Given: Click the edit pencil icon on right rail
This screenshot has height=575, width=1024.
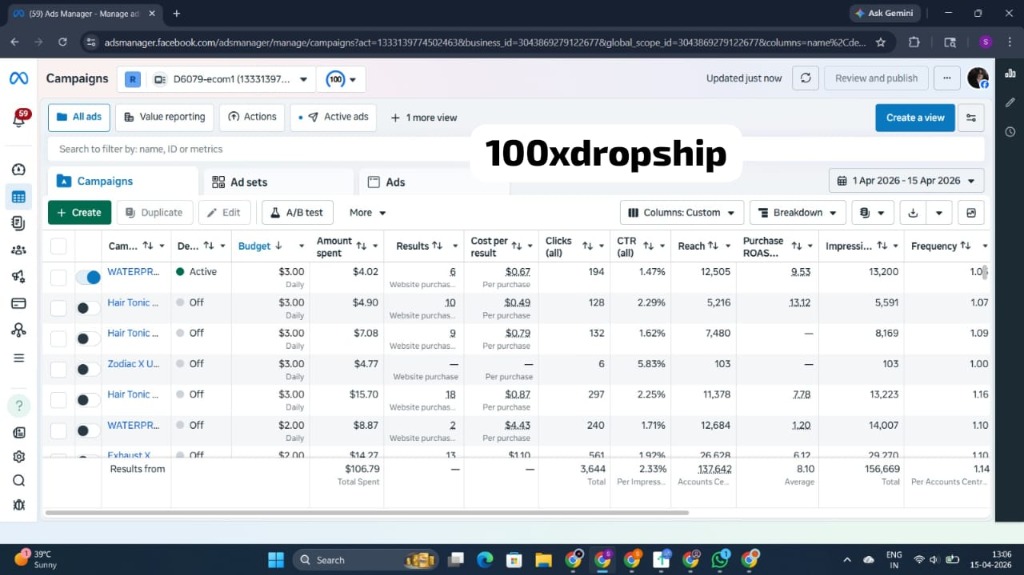Looking at the screenshot, I should point(1010,103).
